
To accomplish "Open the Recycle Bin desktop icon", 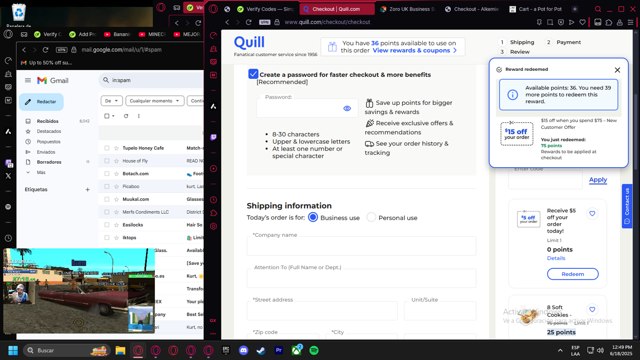I will pyautogui.click(x=18, y=13).
